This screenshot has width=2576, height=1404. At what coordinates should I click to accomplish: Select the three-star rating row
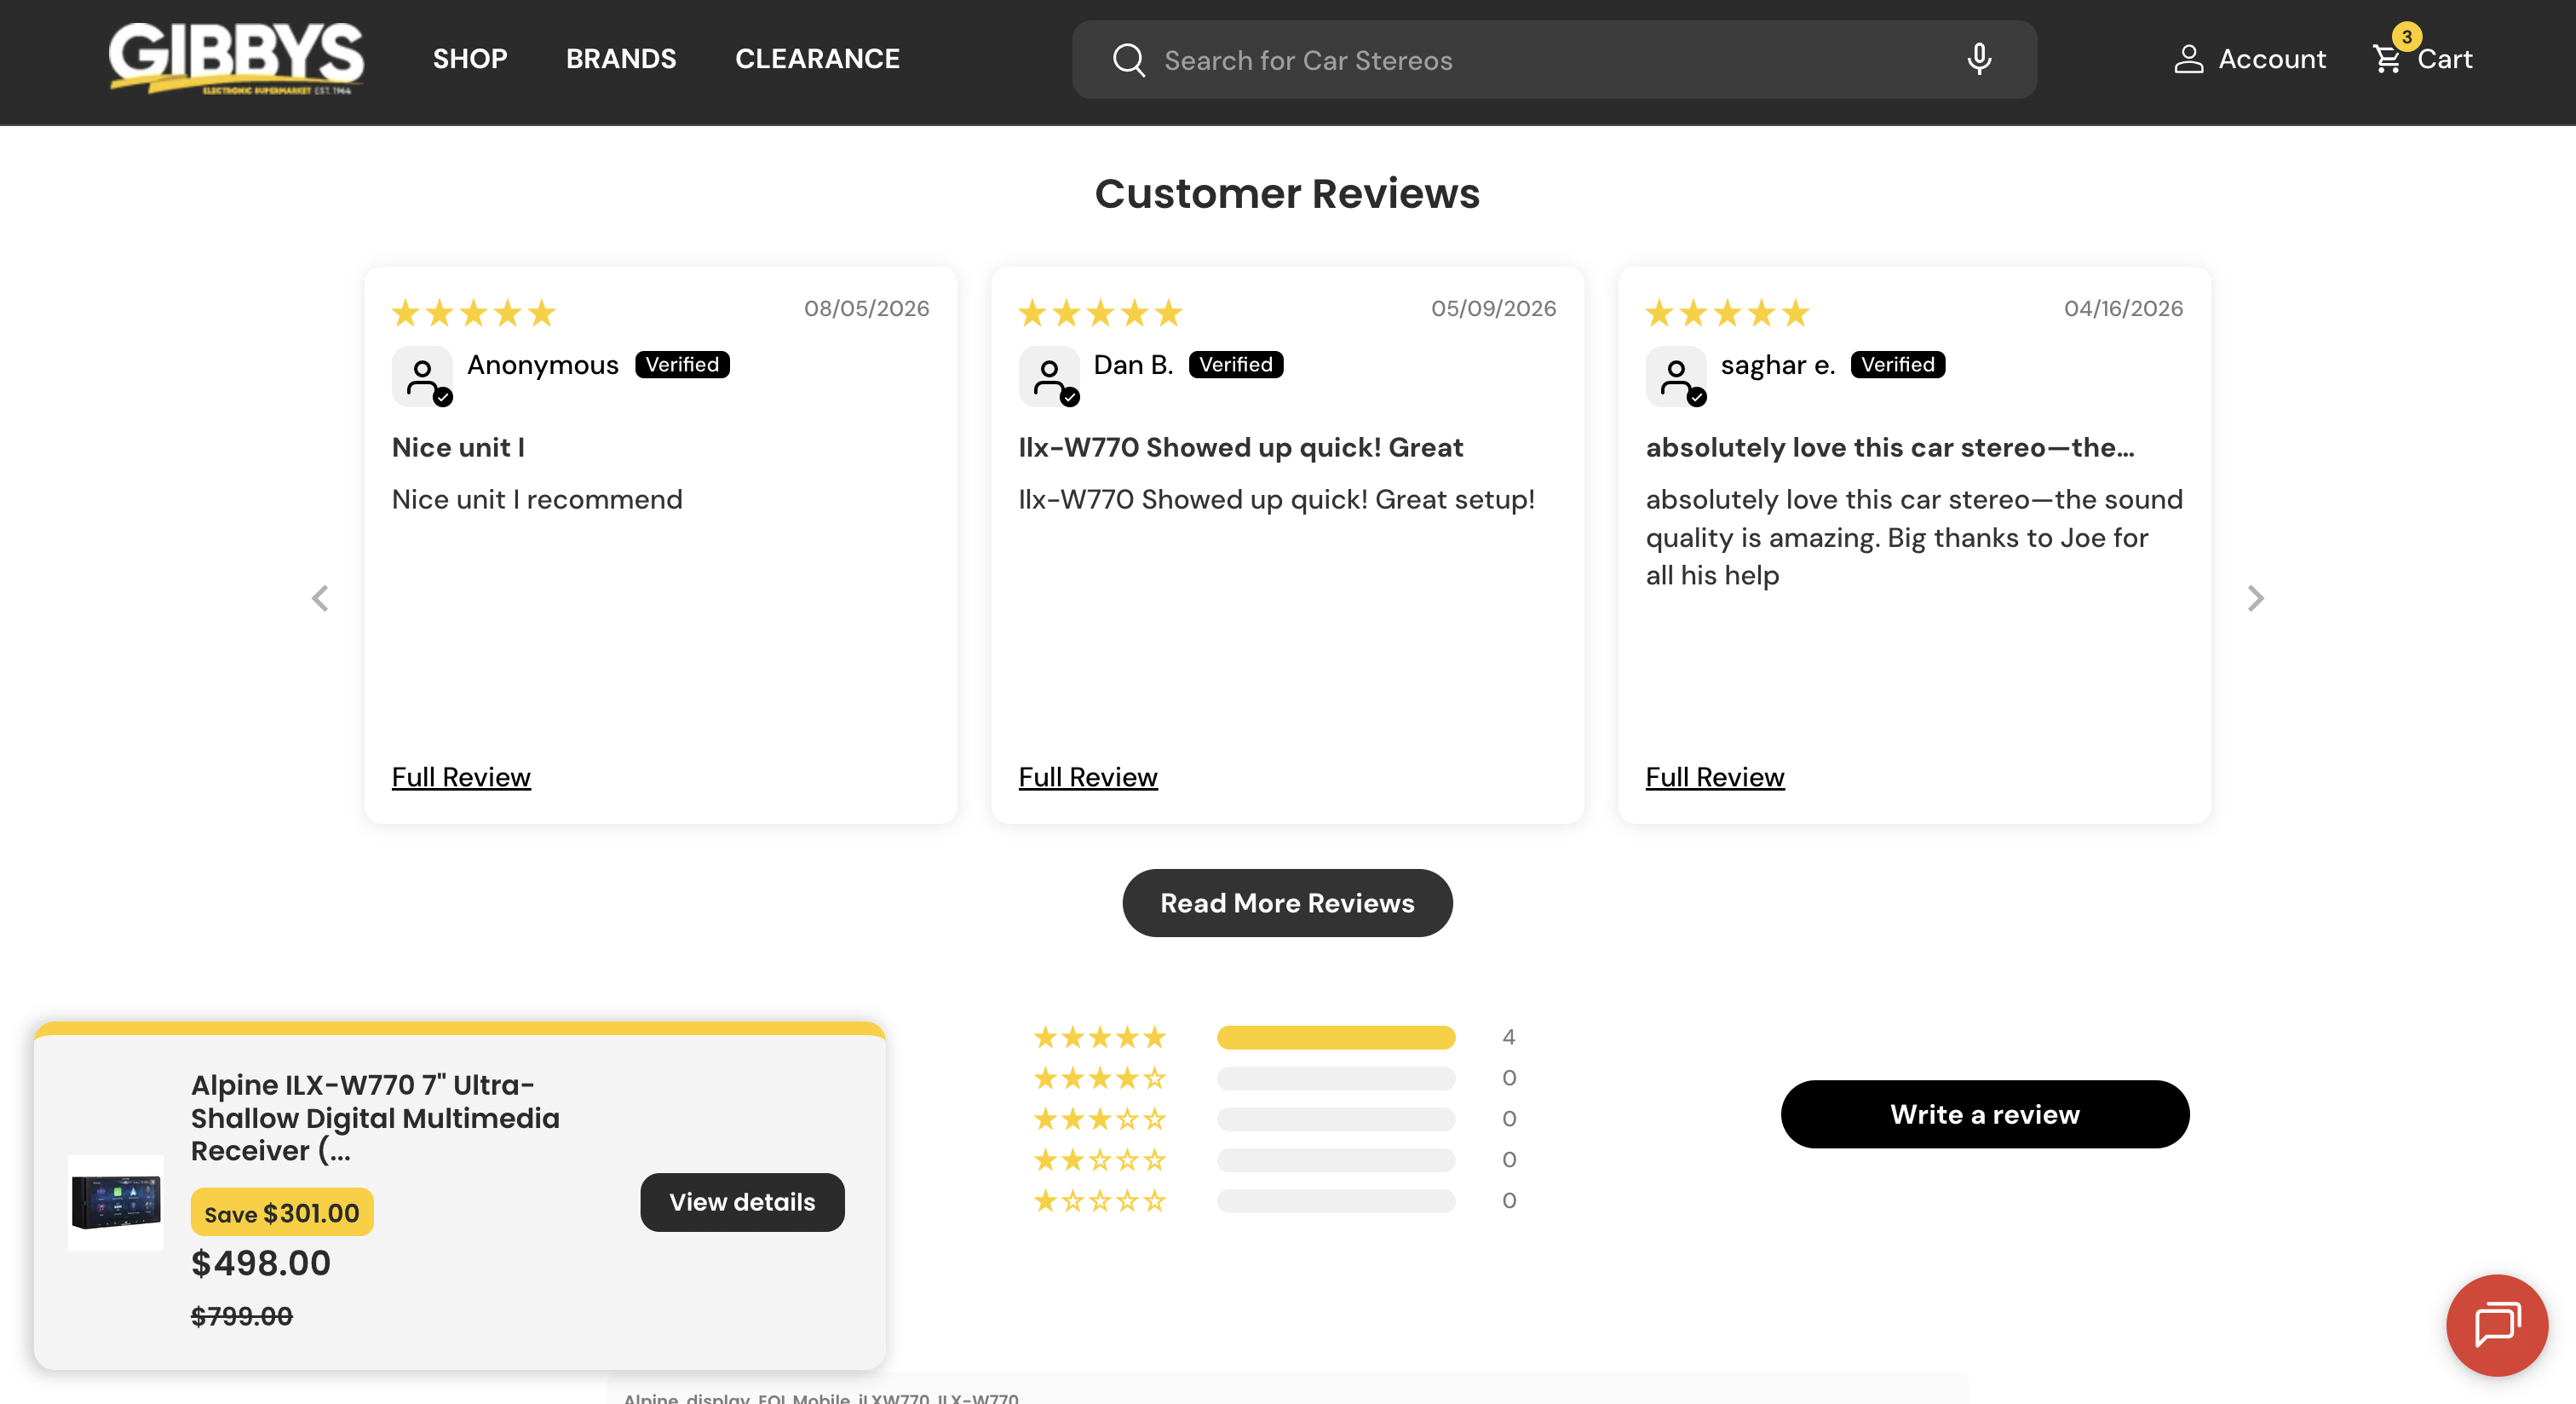coord(1275,1118)
